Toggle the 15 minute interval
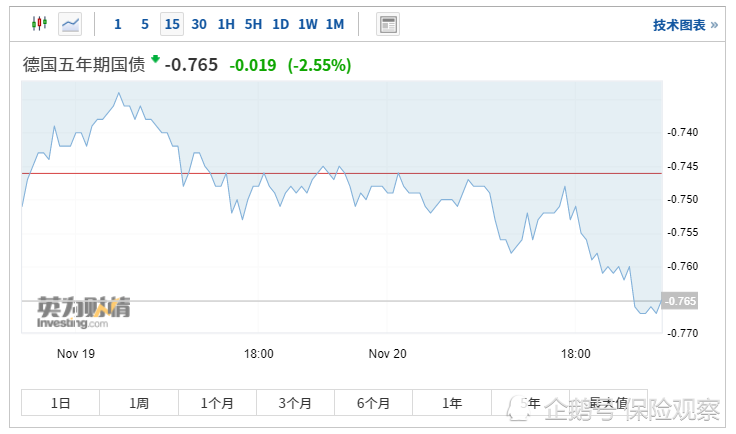Screen dimensions: 736x434 (172, 24)
